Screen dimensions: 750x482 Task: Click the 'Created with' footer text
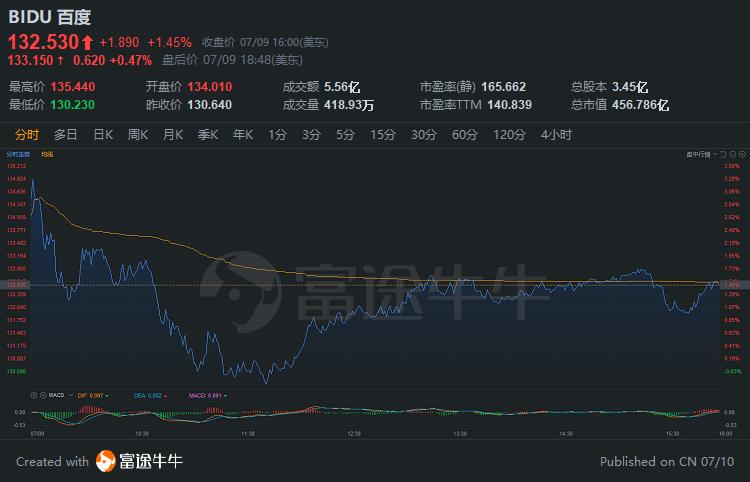(x=52, y=461)
